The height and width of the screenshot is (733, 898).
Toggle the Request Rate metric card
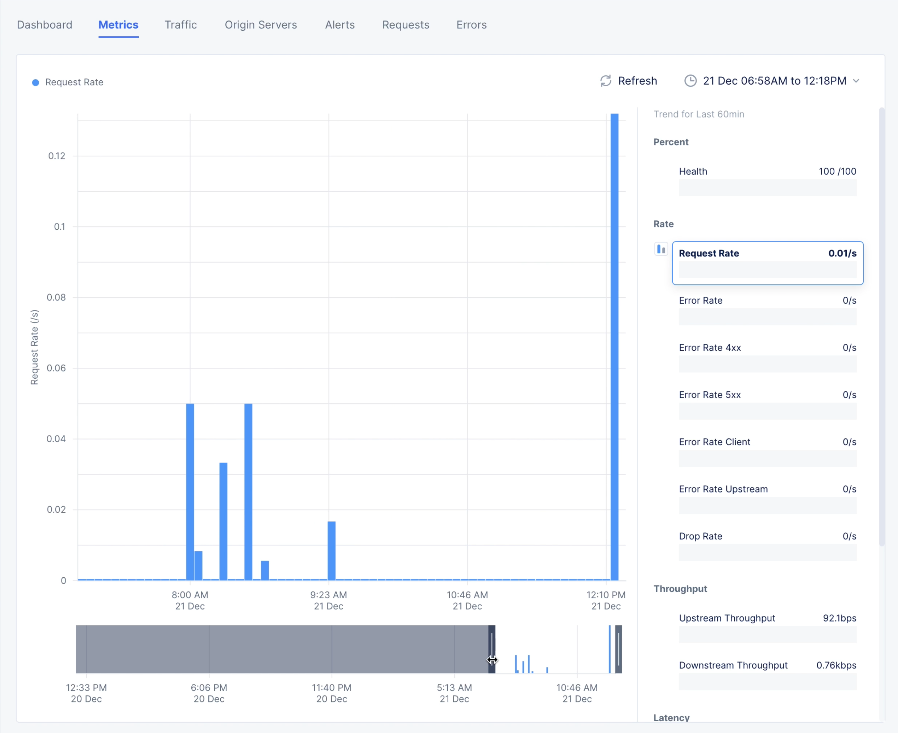tap(767, 262)
